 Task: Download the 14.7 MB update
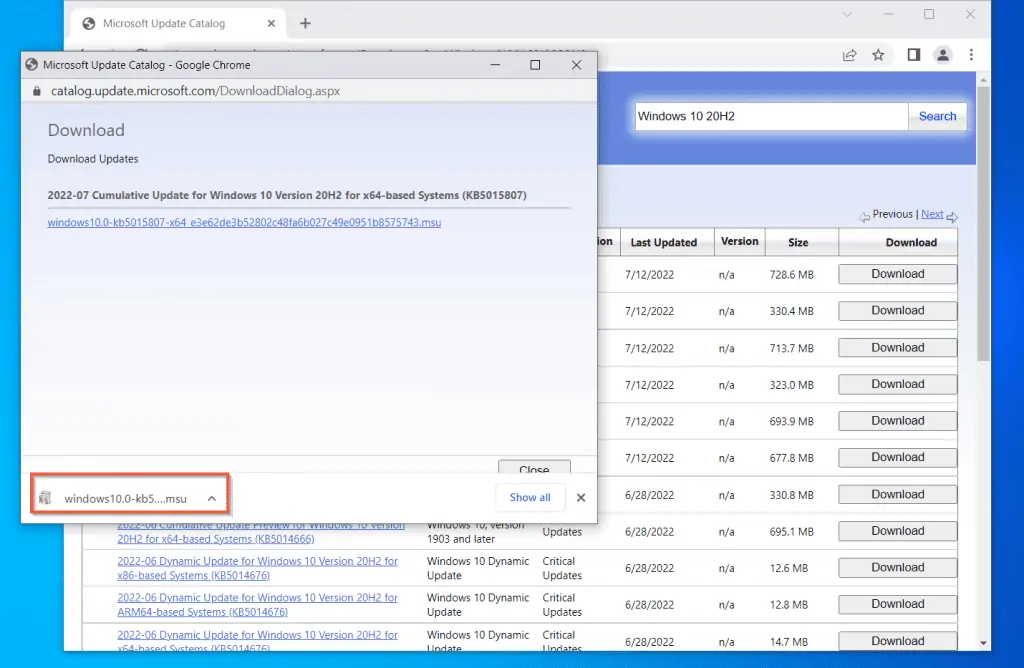click(x=897, y=641)
